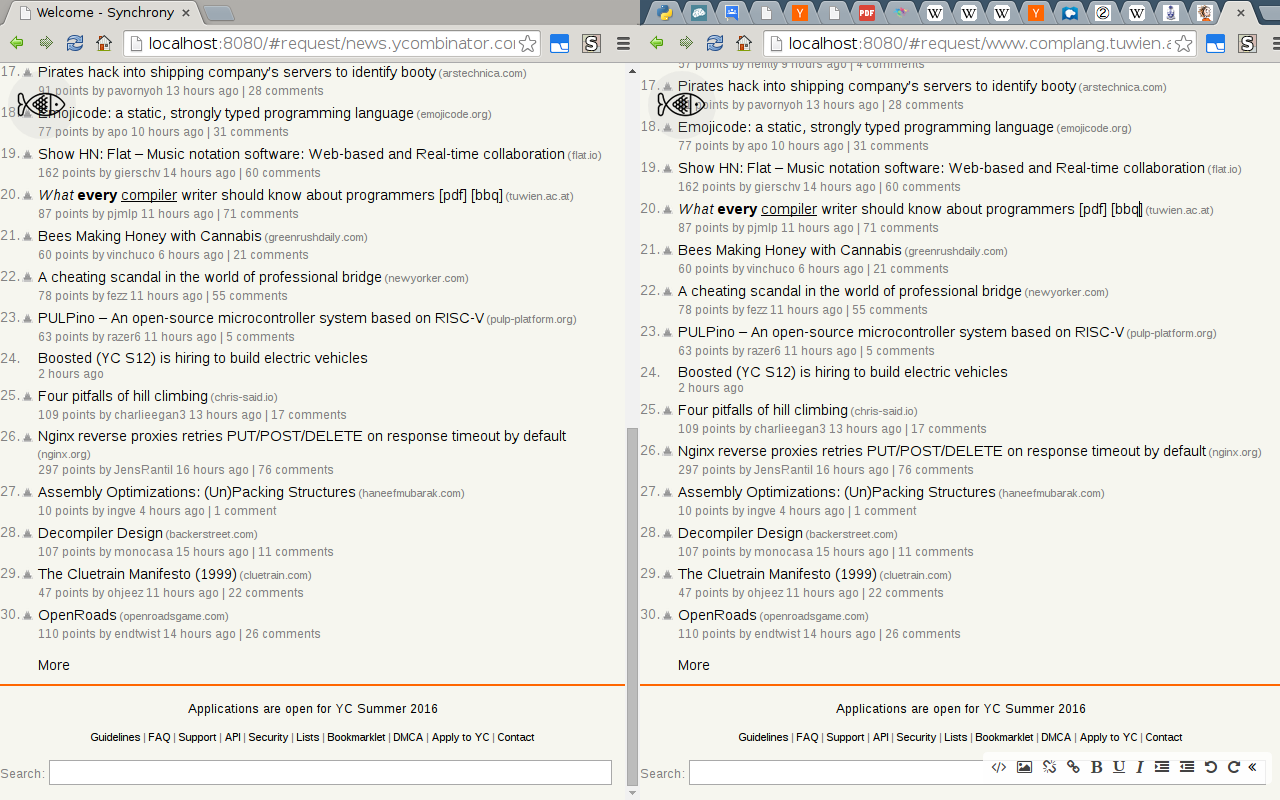Image resolution: width=1280 pixels, height=800 pixels.
Task: Undo last edit in editor toolbar
Action: point(1211,767)
